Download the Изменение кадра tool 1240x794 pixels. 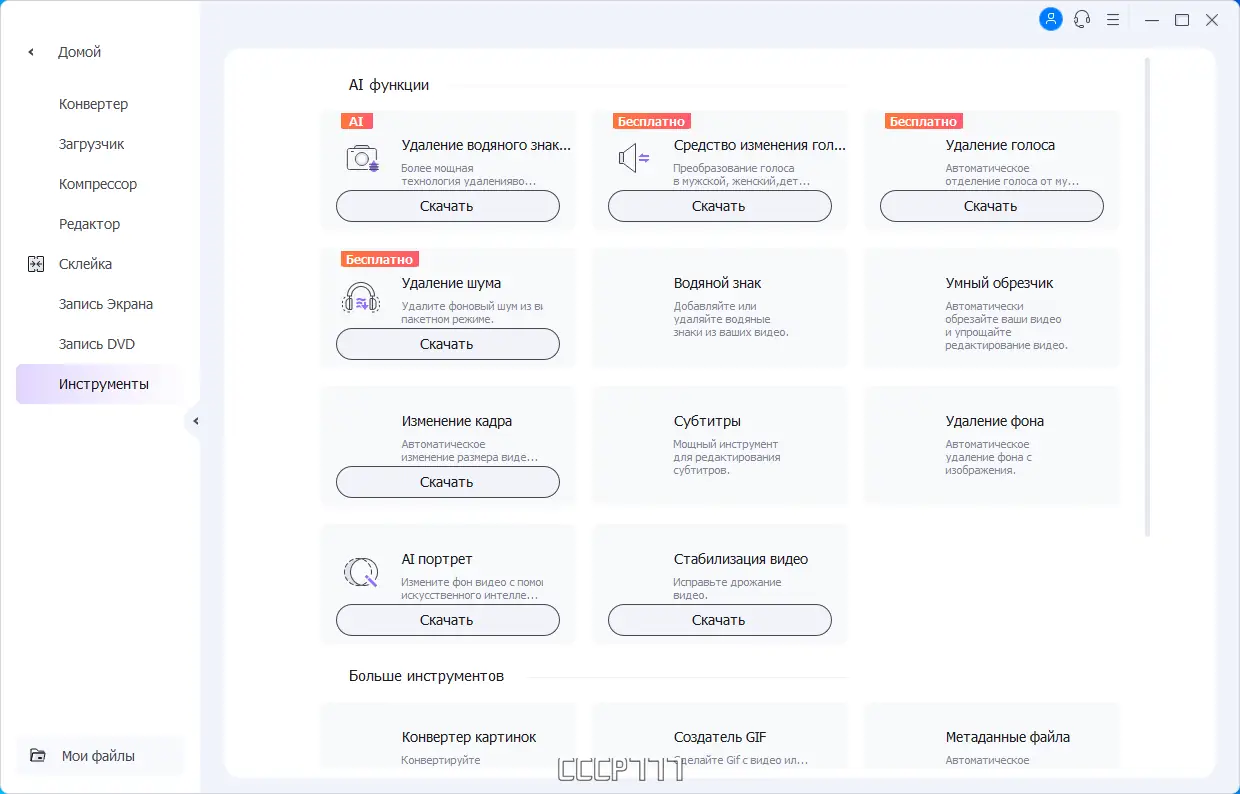click(447, 482)
